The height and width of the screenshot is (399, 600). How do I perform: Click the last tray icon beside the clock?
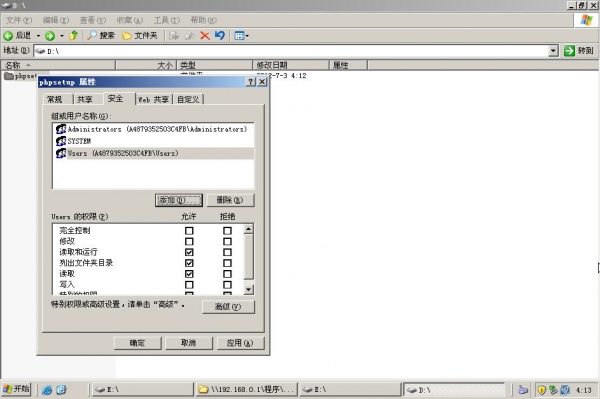coord(565,389)
